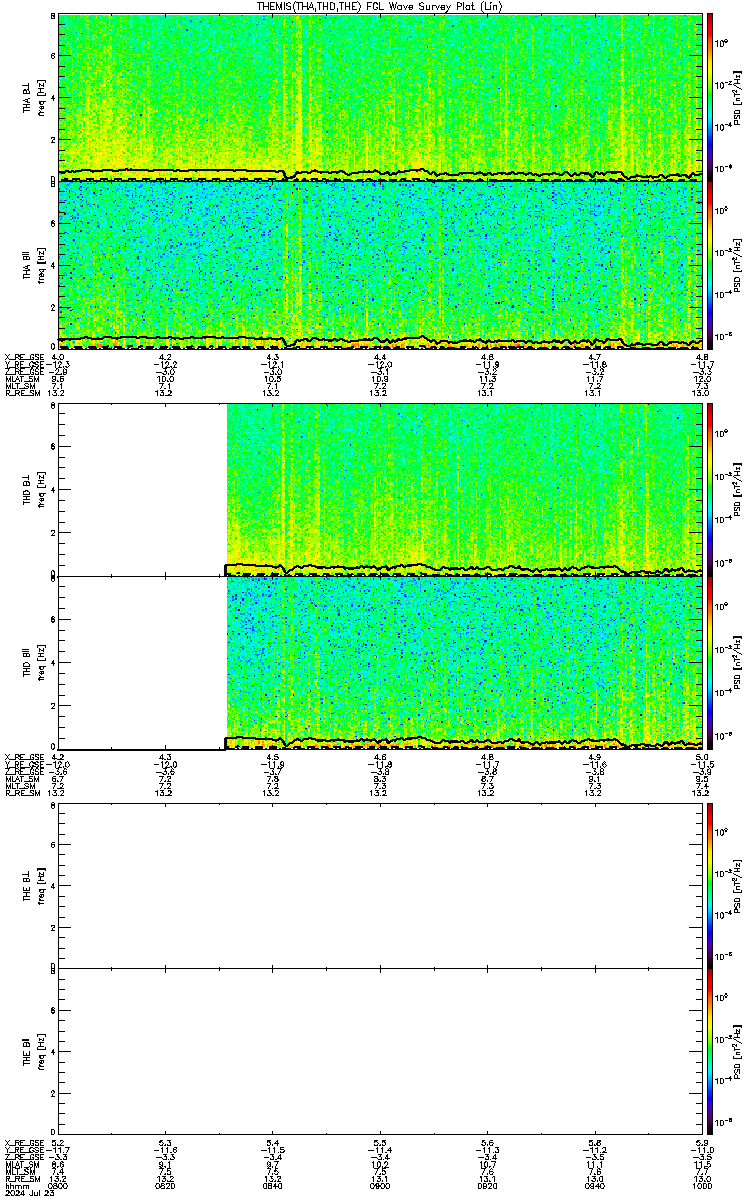
Task: Click the '0900' time tick label
Action: click(379, 1186)
